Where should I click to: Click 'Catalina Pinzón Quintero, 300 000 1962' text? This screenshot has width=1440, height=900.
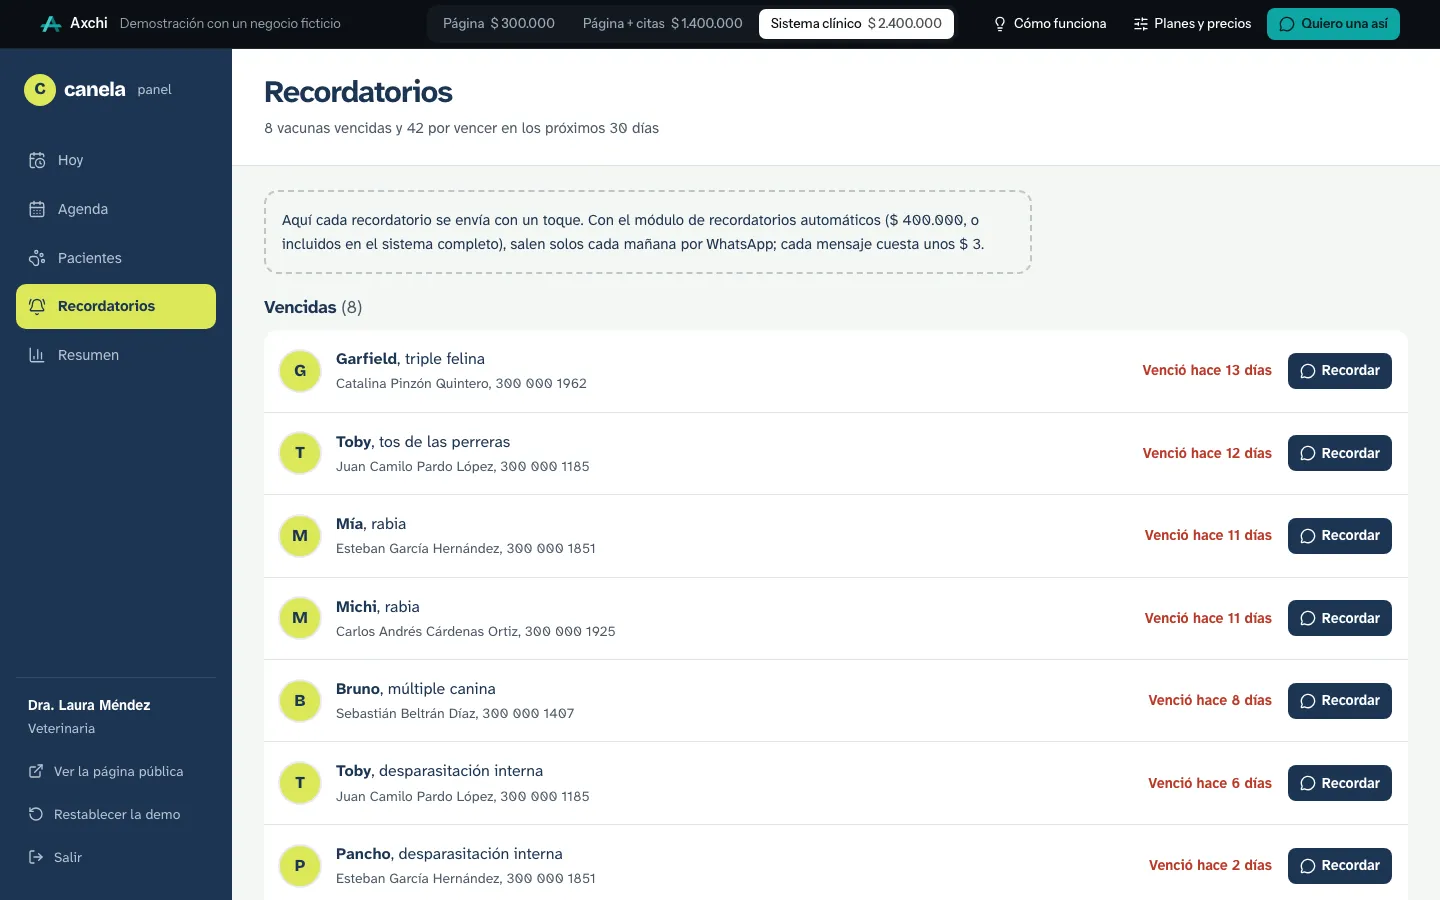coord(461,383)
